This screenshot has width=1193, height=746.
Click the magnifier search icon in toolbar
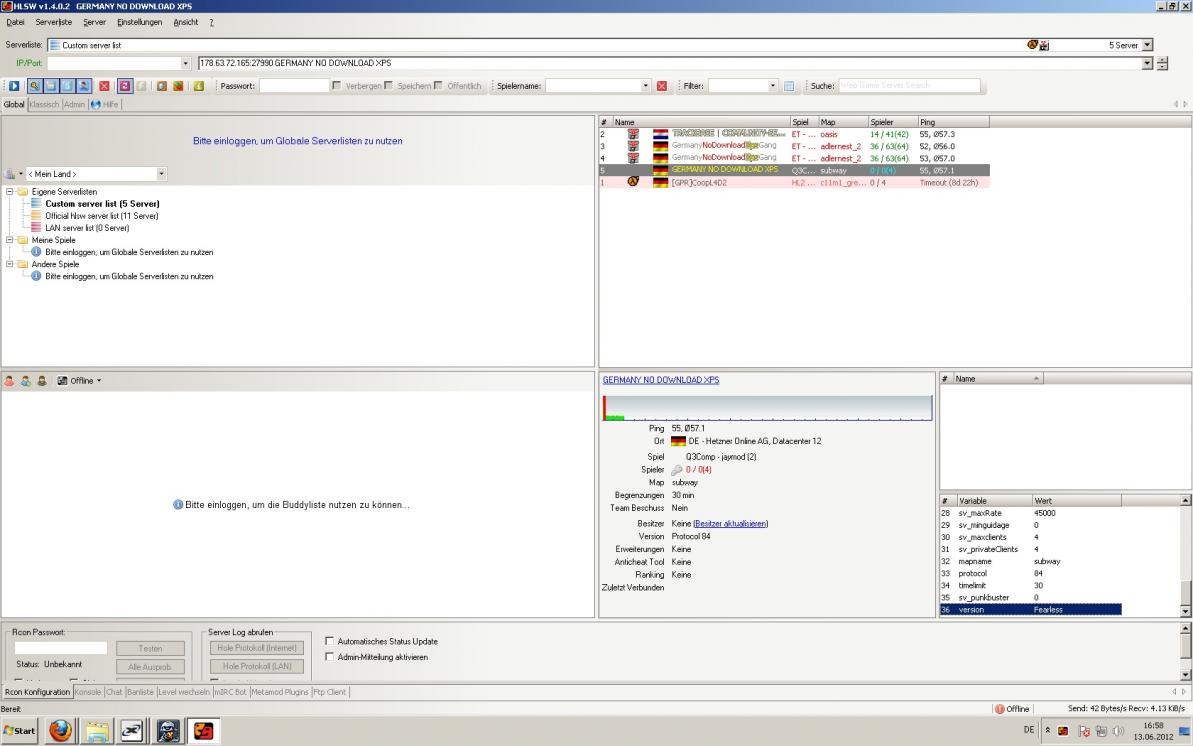34,86
